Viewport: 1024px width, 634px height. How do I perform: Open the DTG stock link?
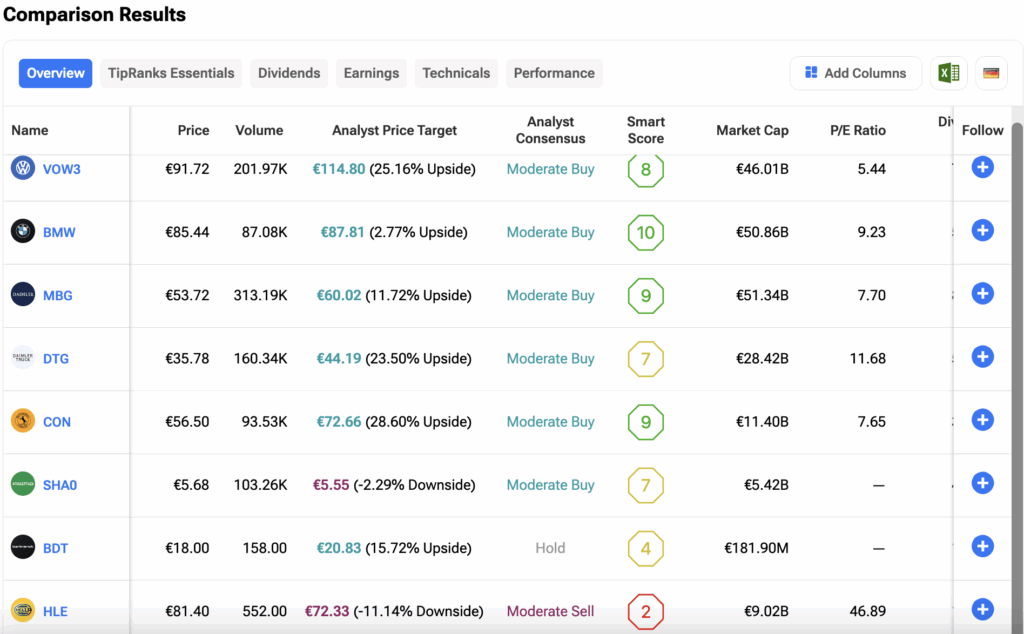click(56, 358)
